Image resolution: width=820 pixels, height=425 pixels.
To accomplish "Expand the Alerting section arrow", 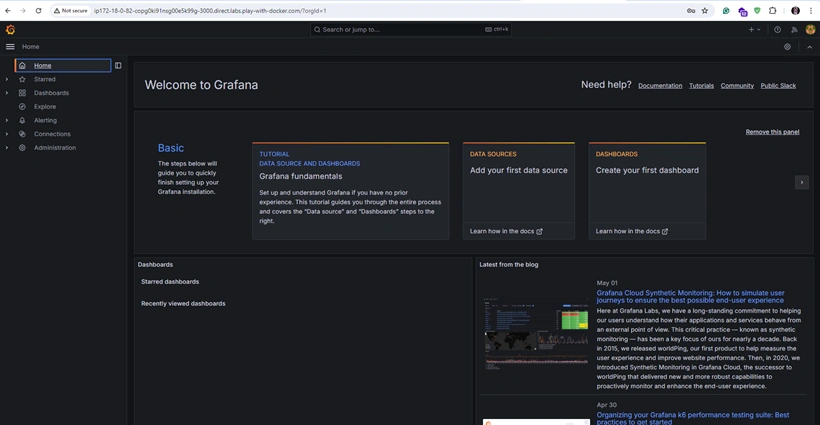I will 7,120.
